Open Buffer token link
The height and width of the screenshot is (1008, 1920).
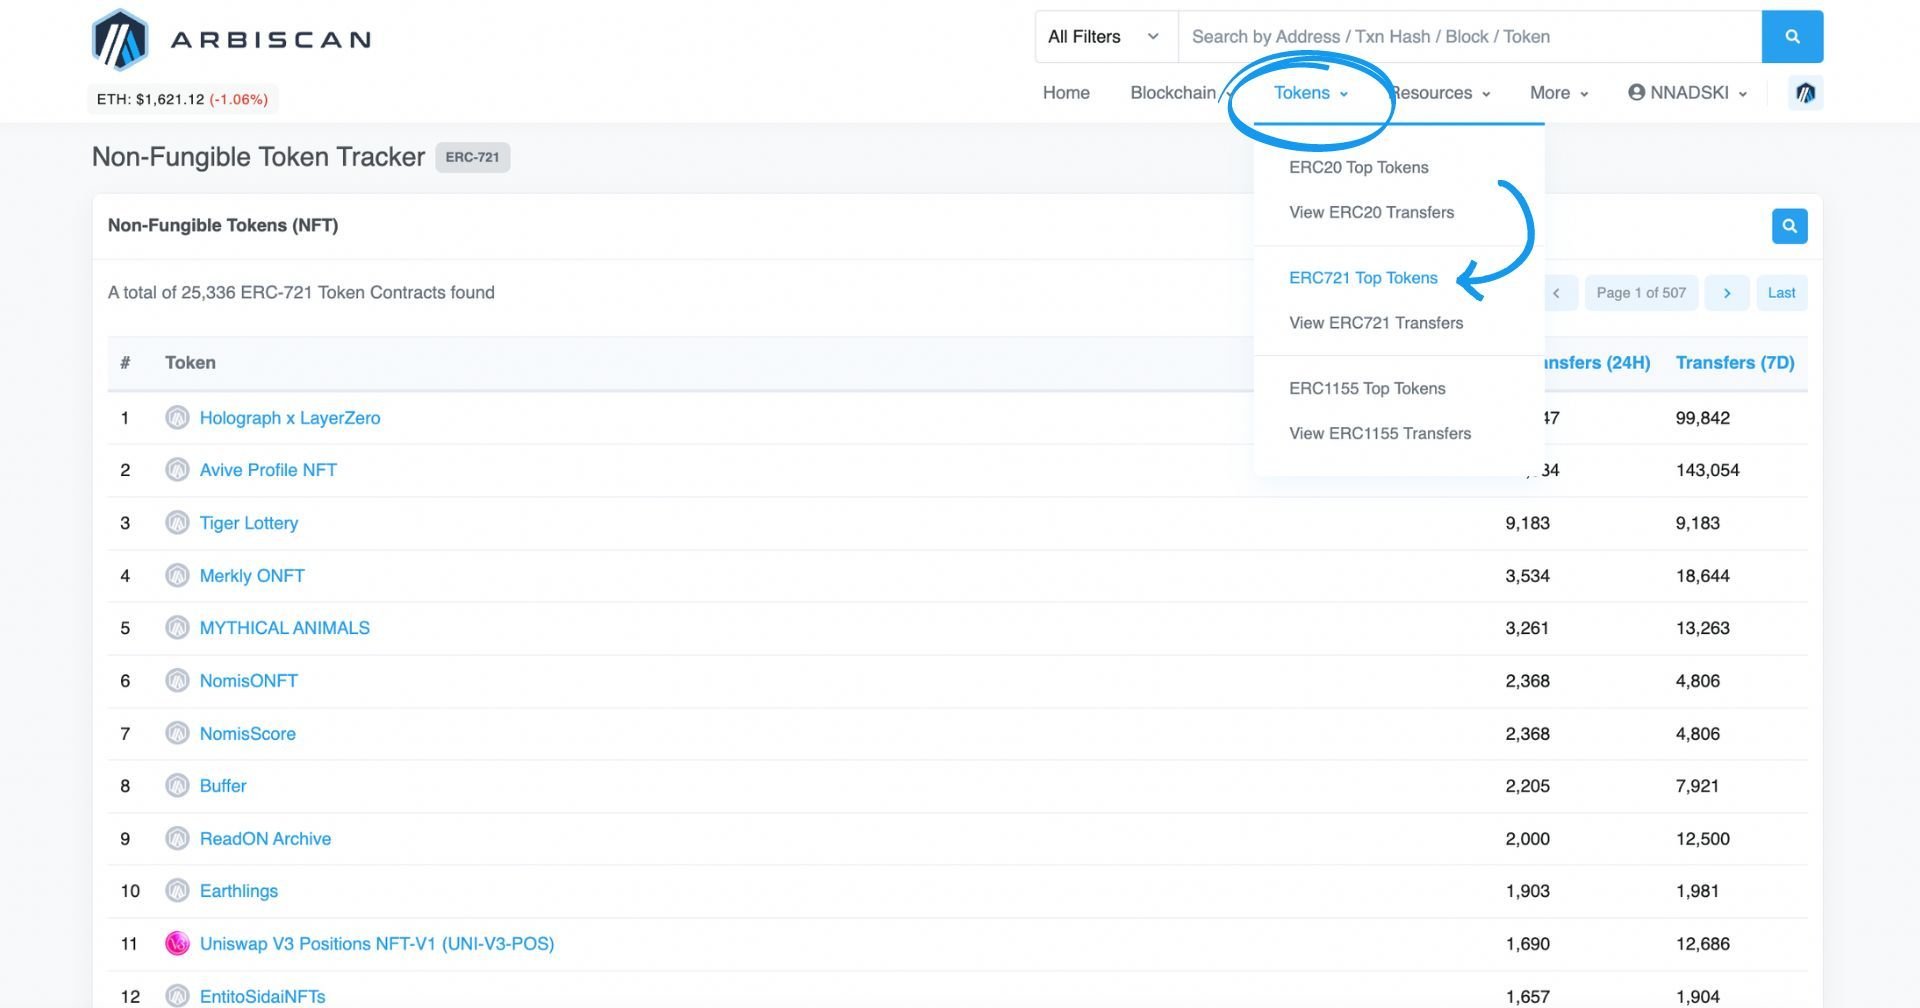[x=223, y=786]
